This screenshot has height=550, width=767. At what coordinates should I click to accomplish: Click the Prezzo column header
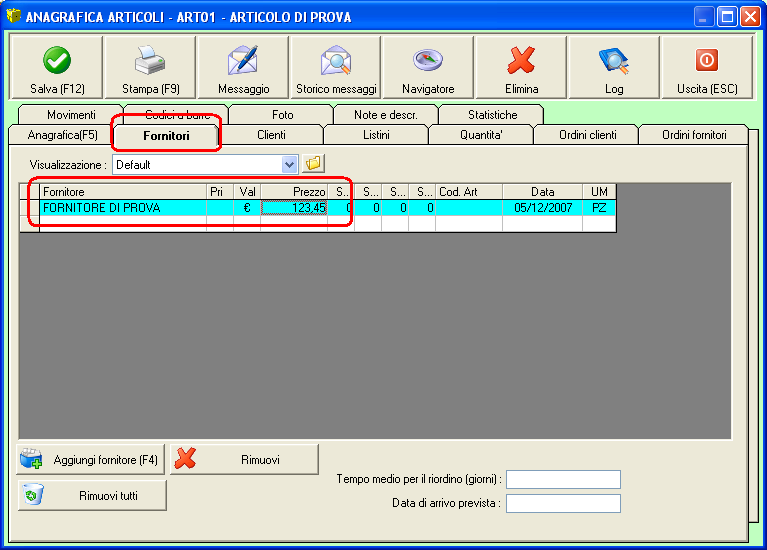(x=294, y=191)
